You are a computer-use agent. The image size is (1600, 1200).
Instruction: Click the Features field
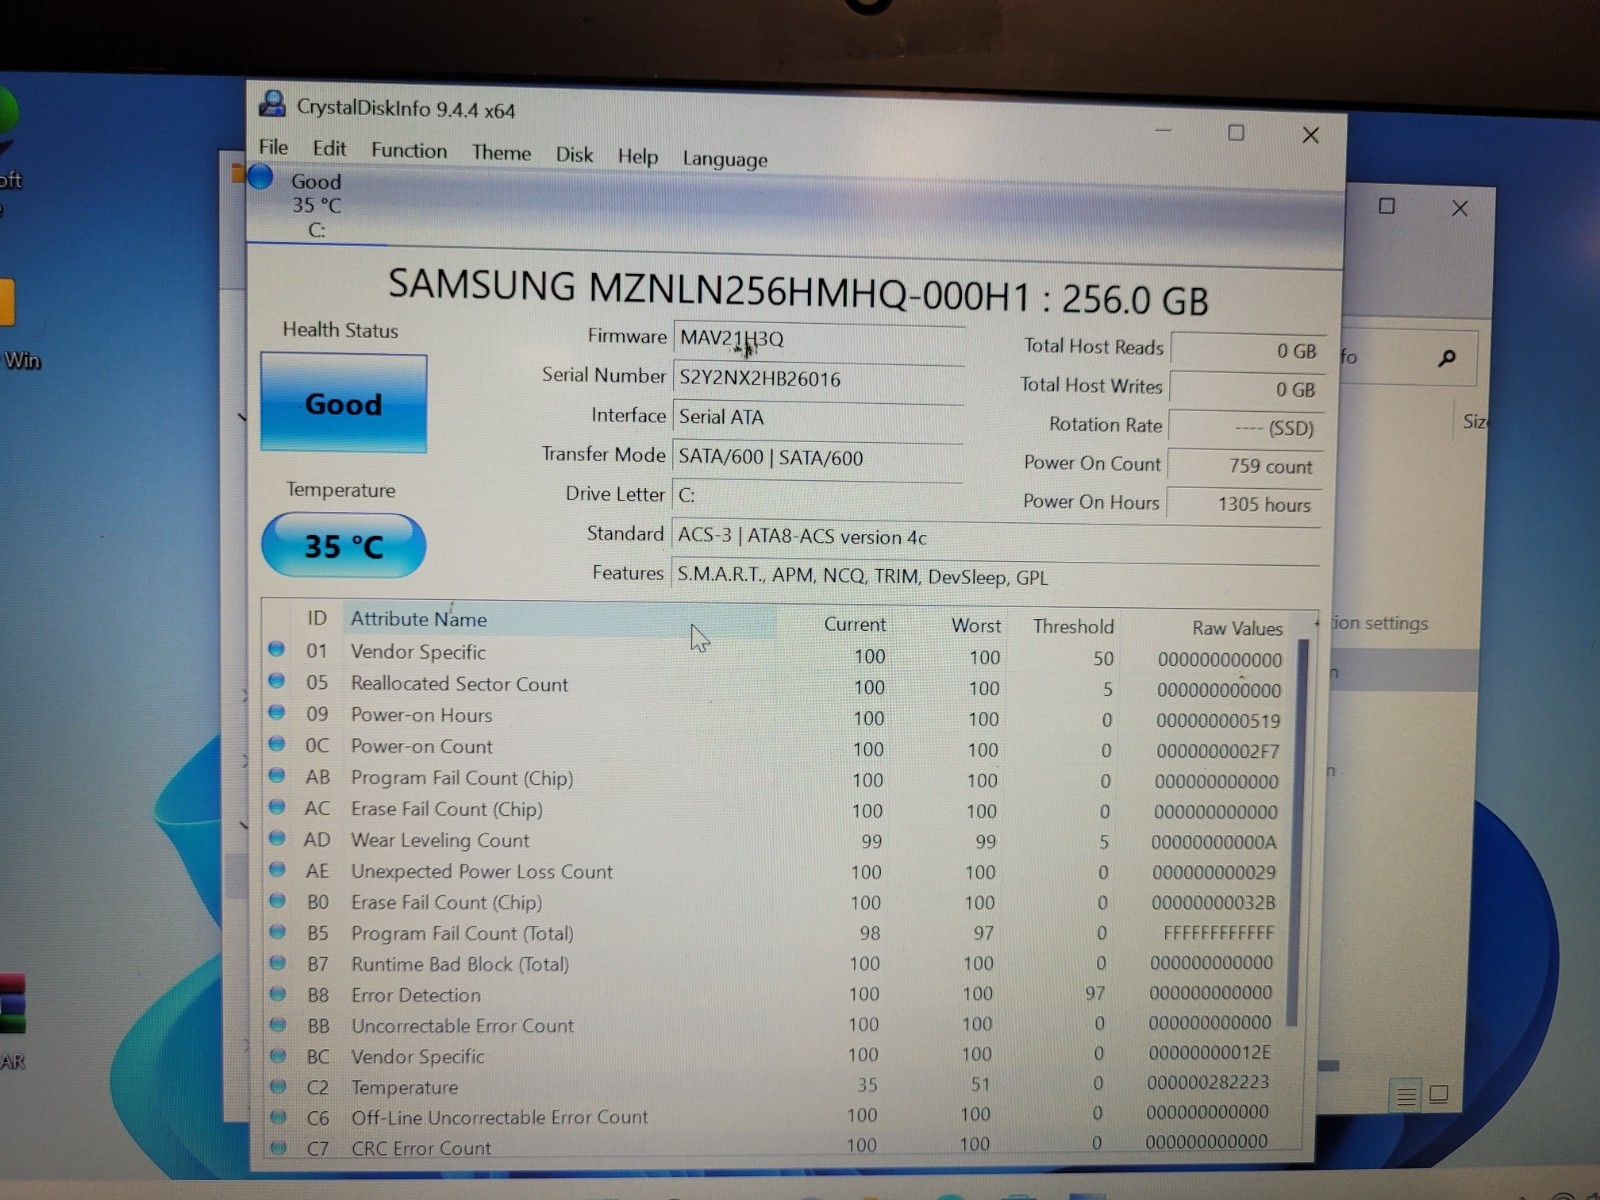(994, 577)
